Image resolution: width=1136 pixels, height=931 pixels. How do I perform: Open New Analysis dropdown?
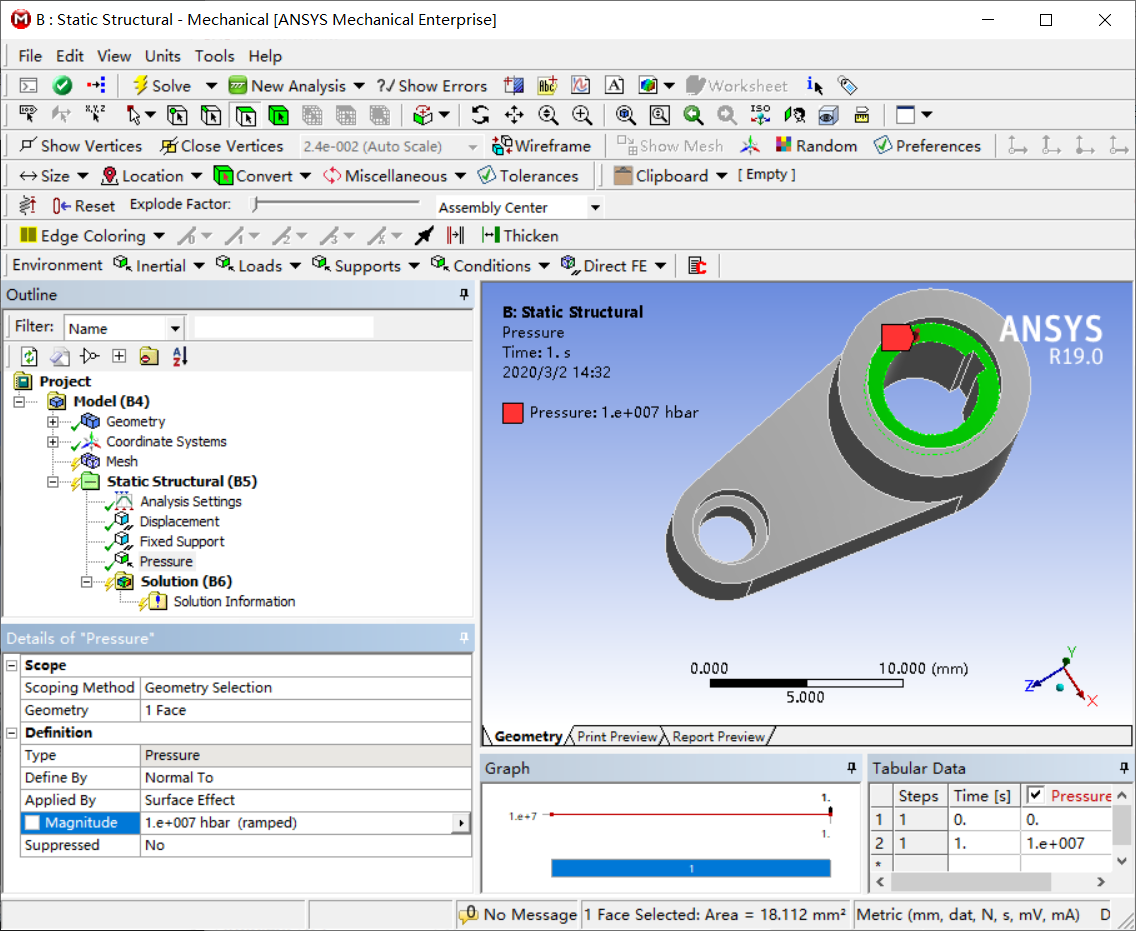coord(359,86)
